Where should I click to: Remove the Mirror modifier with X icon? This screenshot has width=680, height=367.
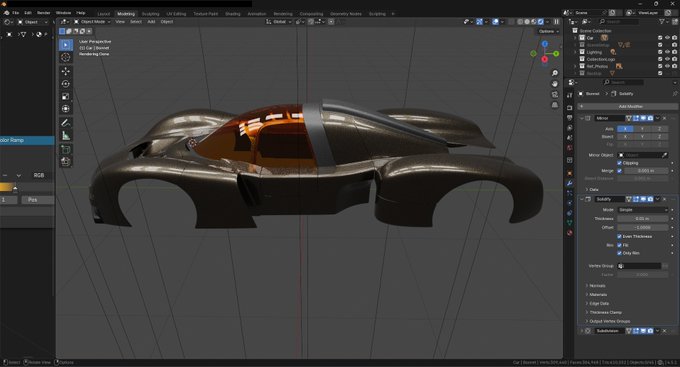point(664,118)
